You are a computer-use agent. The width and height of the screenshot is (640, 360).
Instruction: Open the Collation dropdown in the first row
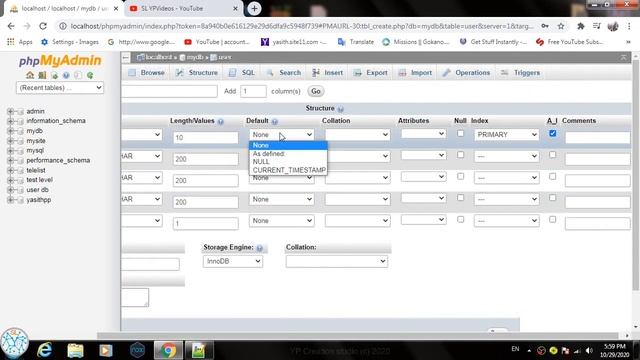(358, 135)
